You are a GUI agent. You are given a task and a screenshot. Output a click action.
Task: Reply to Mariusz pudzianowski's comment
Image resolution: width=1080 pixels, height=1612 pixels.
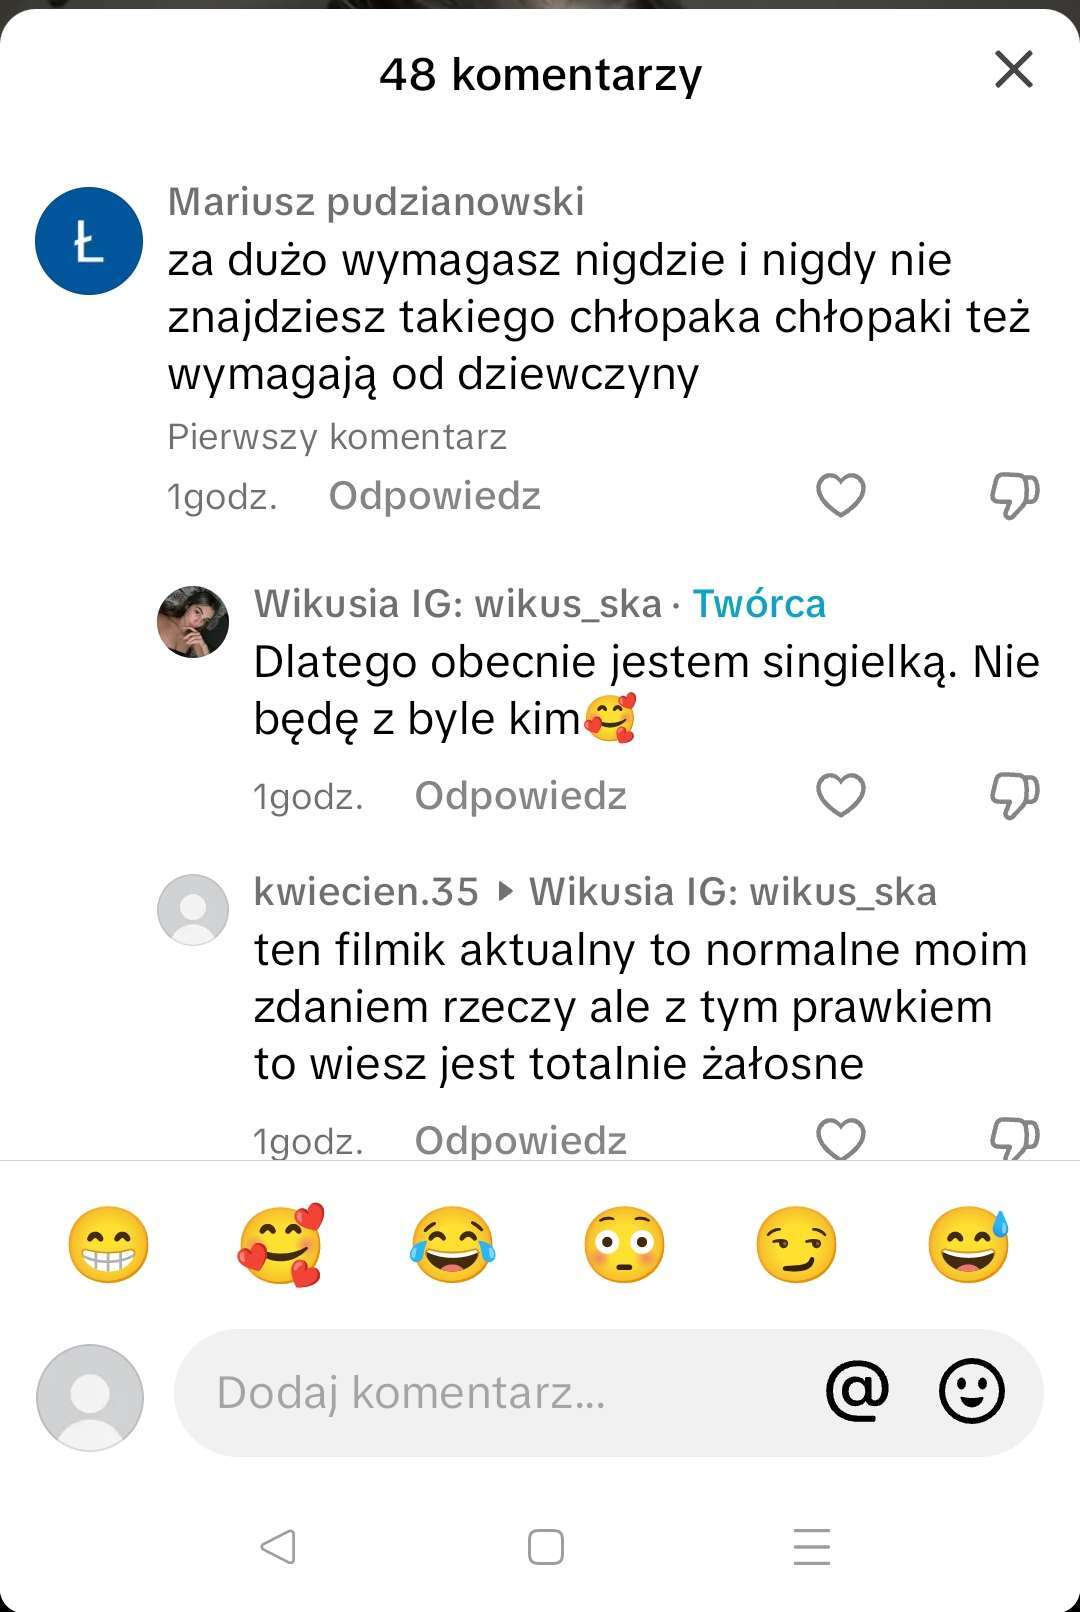pos(434,496)
